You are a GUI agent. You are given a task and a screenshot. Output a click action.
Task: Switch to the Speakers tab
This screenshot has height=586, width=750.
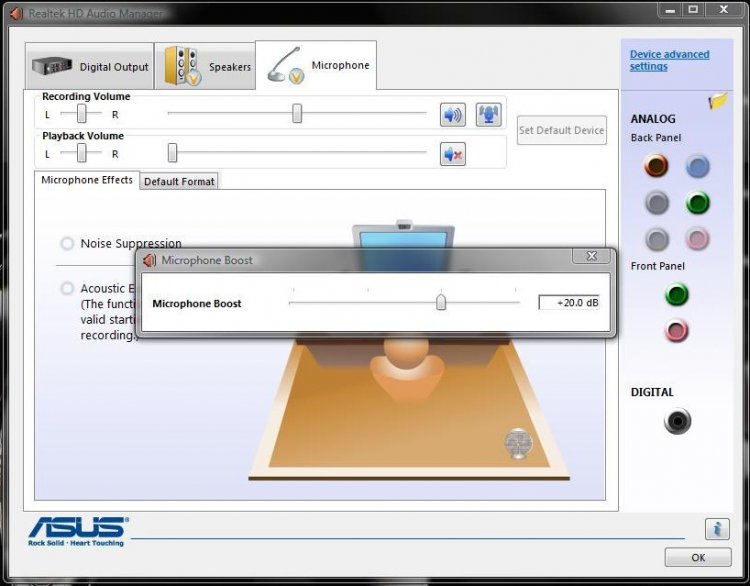205,66
